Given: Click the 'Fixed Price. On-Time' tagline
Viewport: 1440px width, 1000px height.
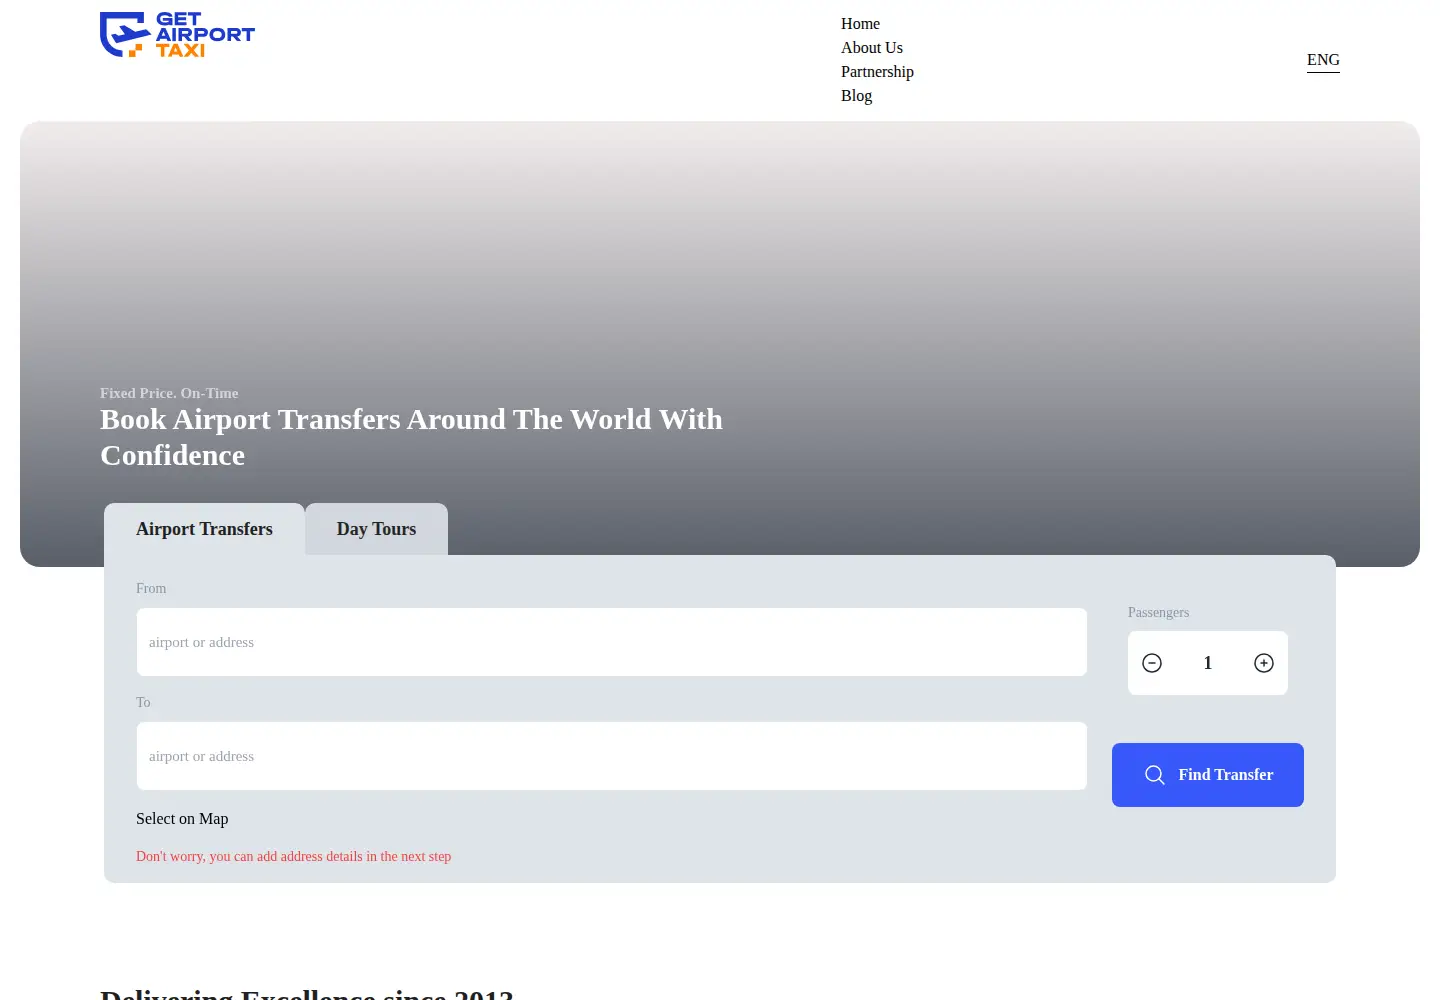Looking at the screenshot, I should [169, 393].
